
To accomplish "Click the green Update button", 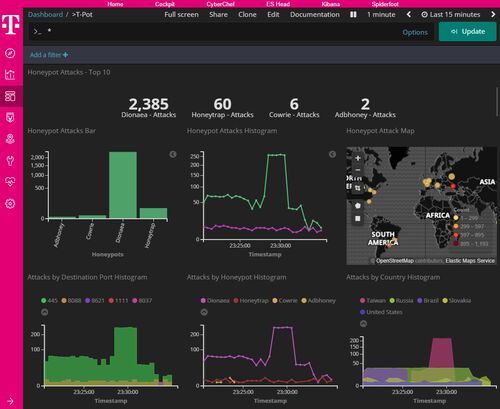I will click(x=467, y=32).
